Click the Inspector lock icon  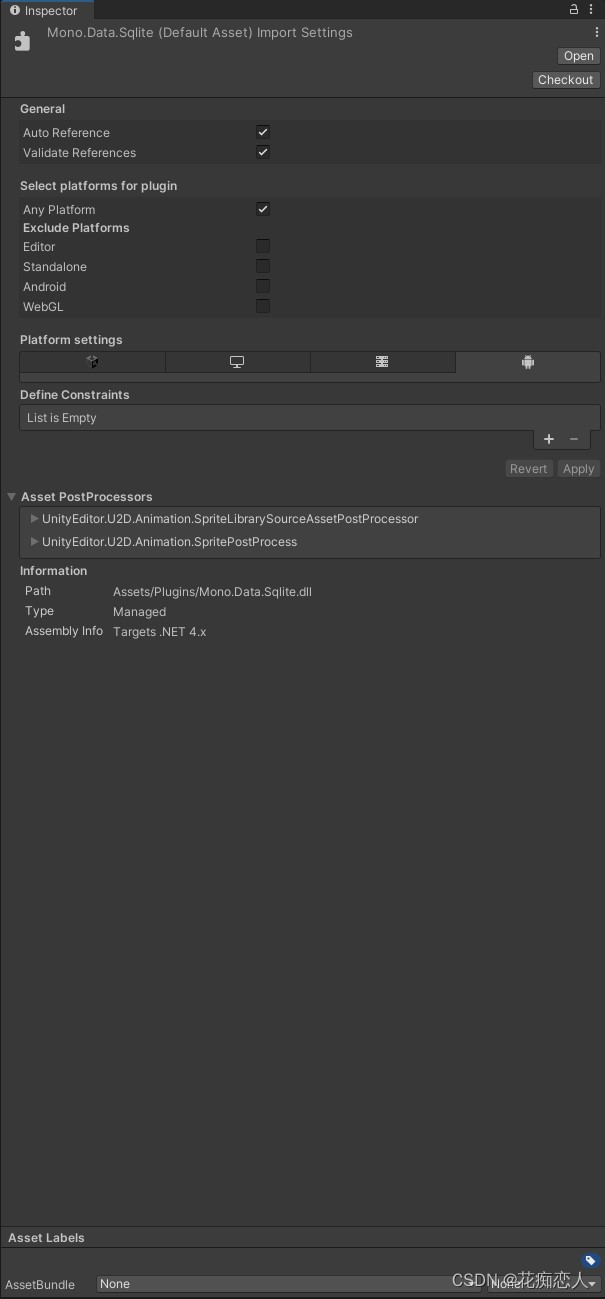click(573, 9)
